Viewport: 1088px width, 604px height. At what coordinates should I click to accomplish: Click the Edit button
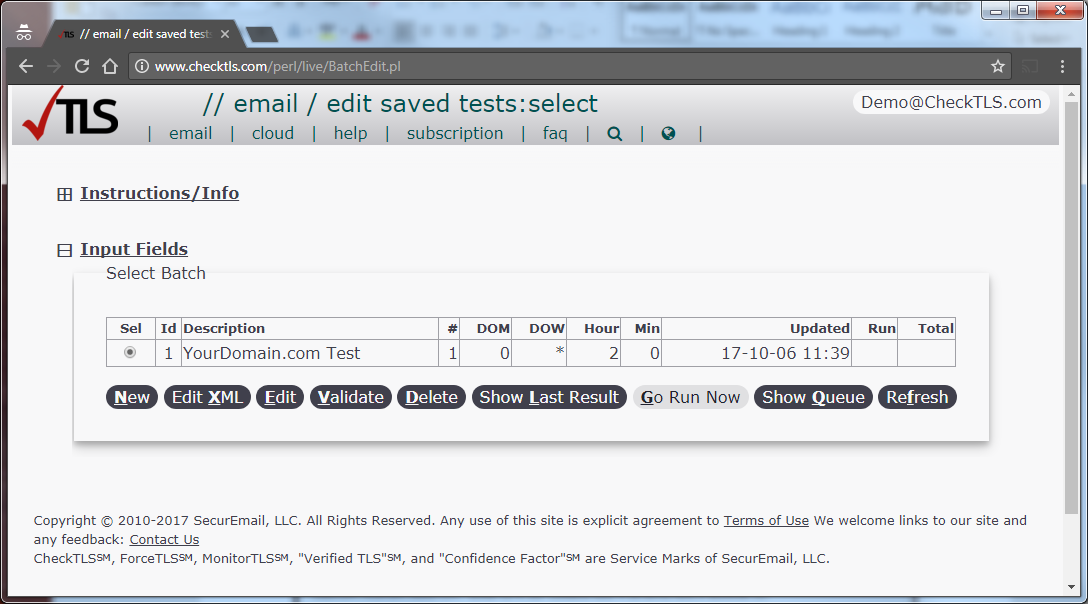pos(280,397)
